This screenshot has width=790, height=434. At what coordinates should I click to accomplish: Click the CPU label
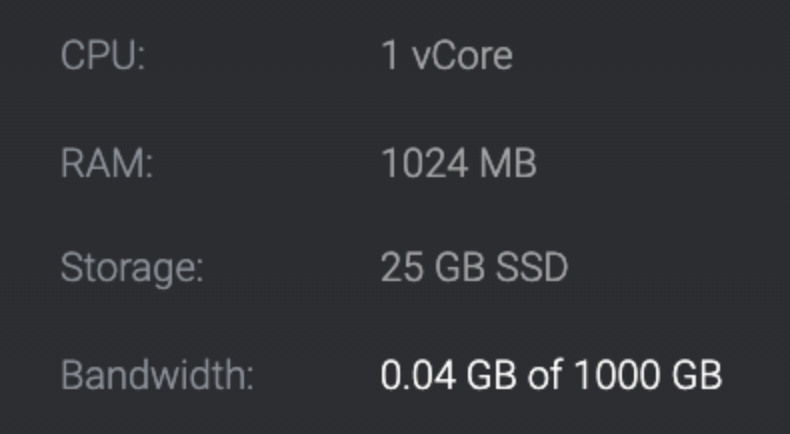tap(103, 55)
